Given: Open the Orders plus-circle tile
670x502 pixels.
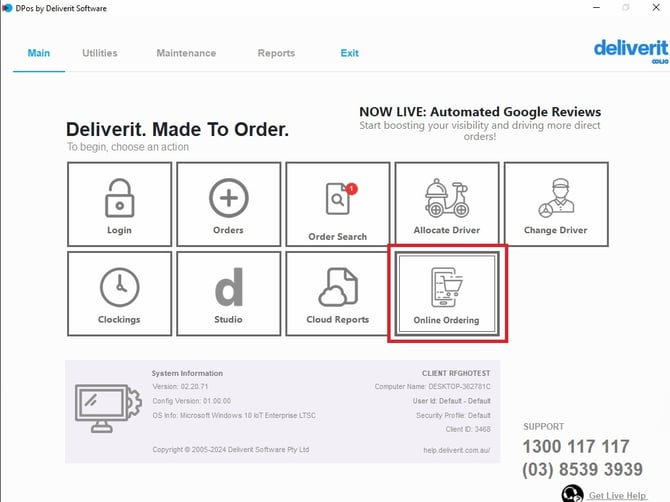Looking at the screenshot, I should coord(229,204).
